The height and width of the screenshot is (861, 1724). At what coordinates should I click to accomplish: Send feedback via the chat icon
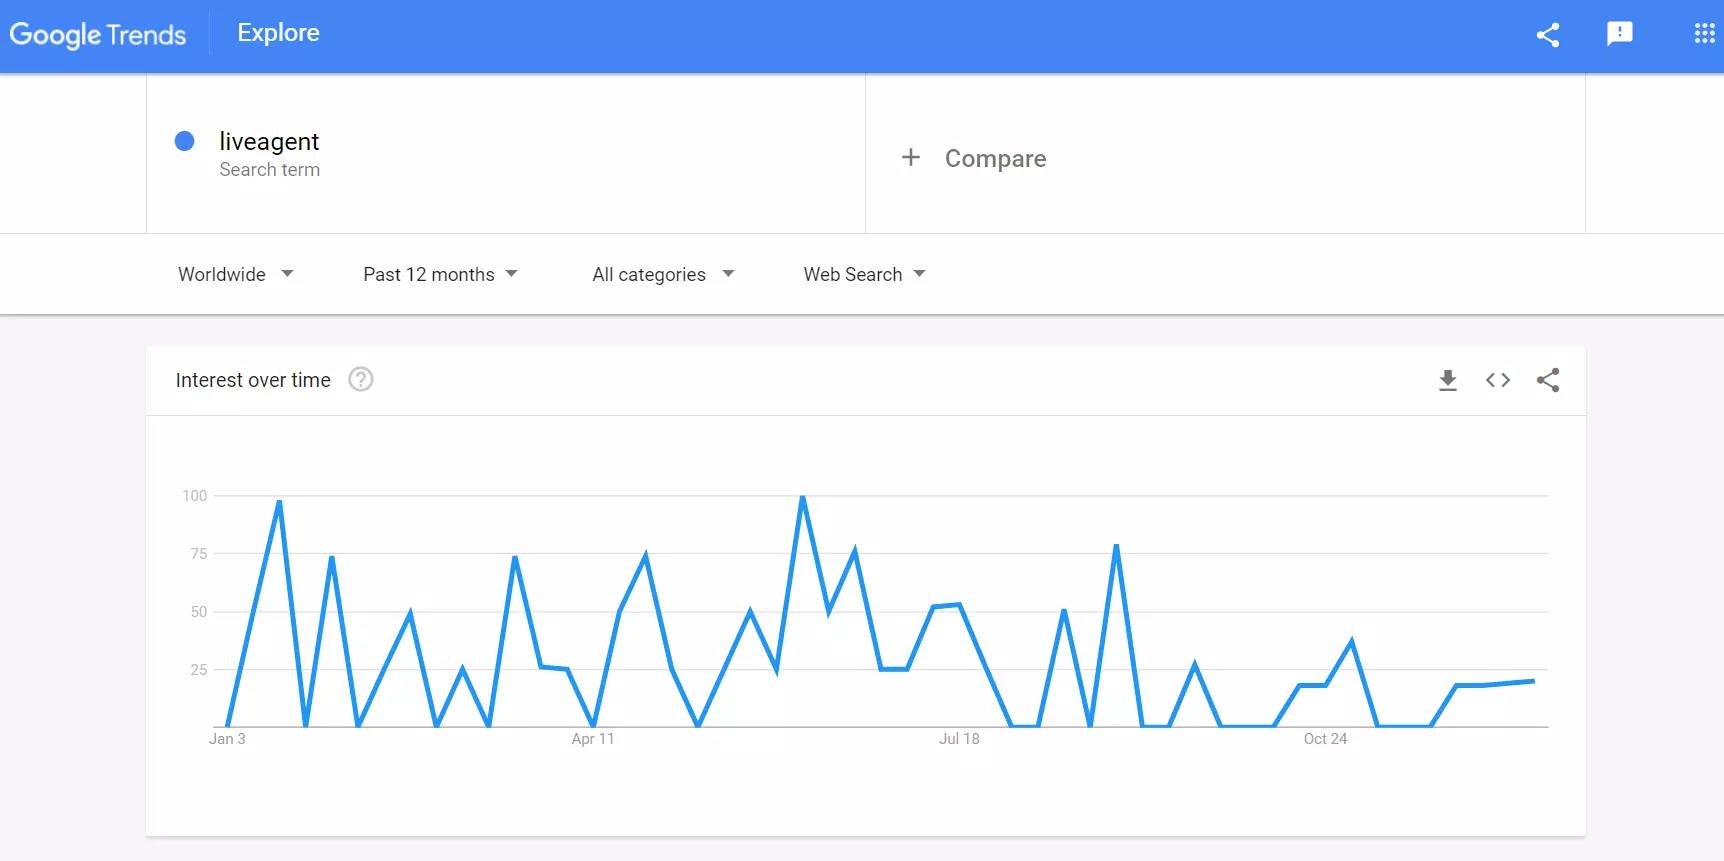click(1620, 33)
